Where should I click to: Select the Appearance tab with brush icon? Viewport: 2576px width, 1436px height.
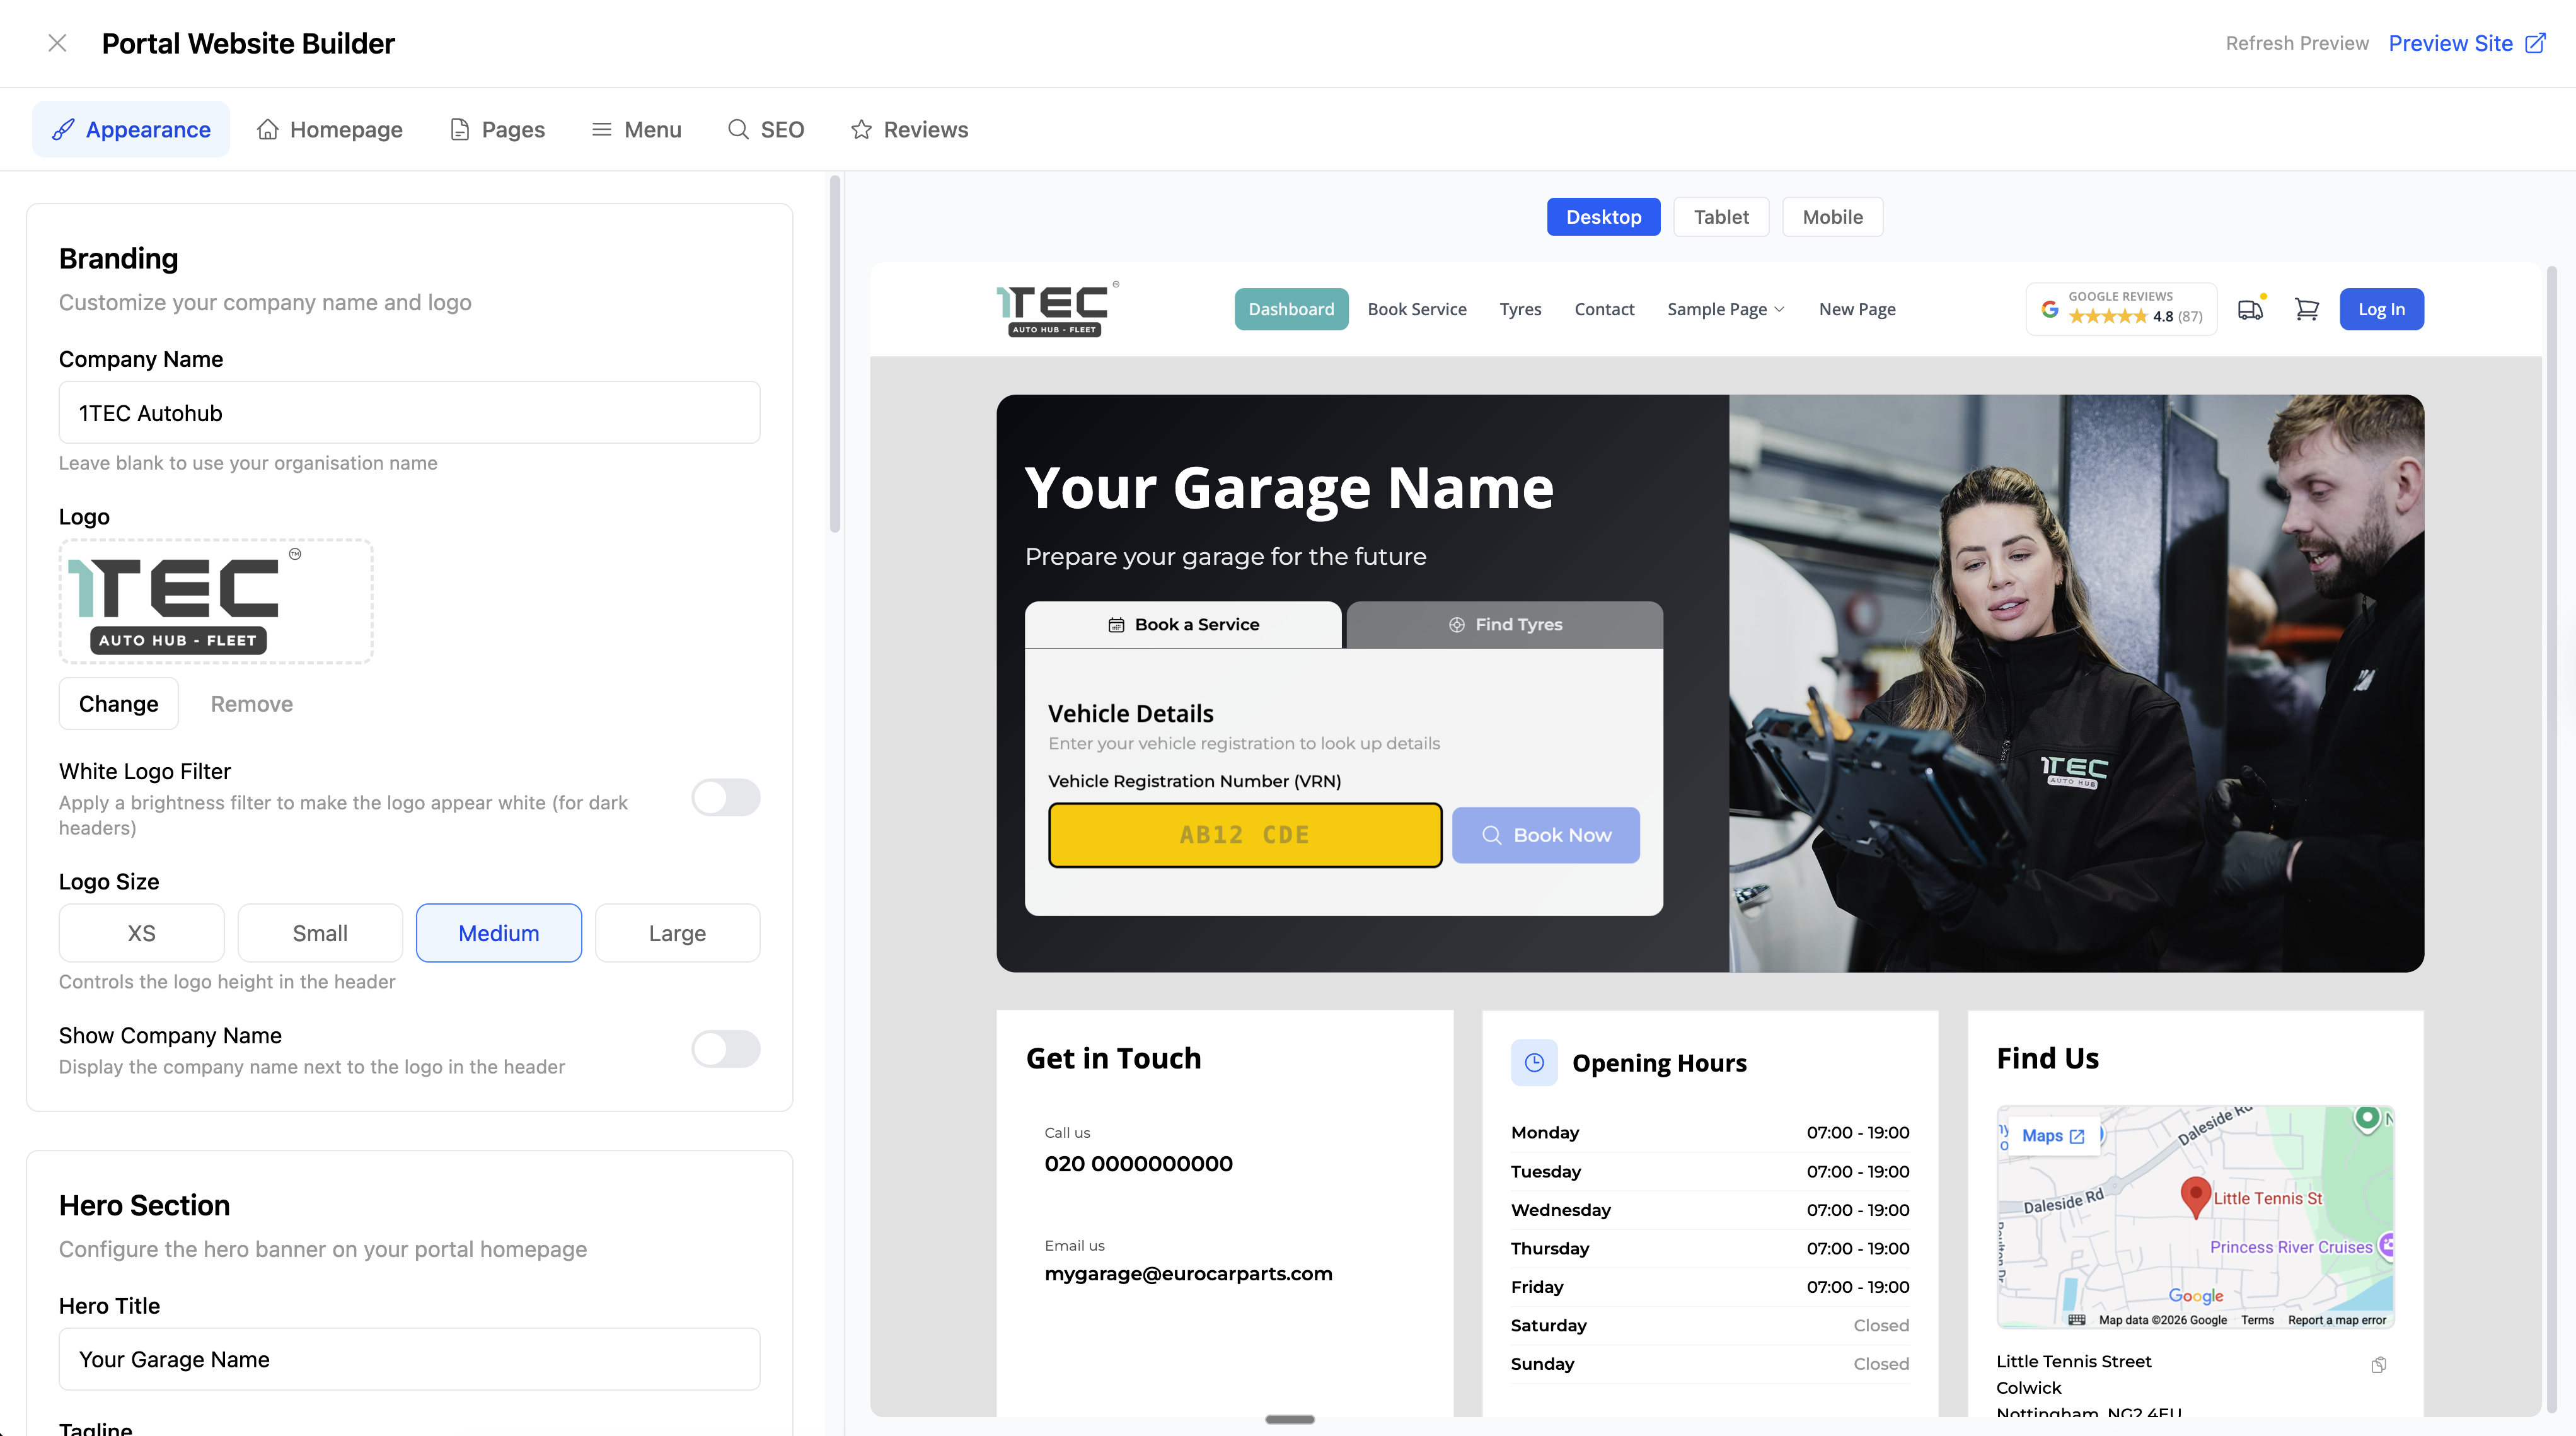click(130, 129)
